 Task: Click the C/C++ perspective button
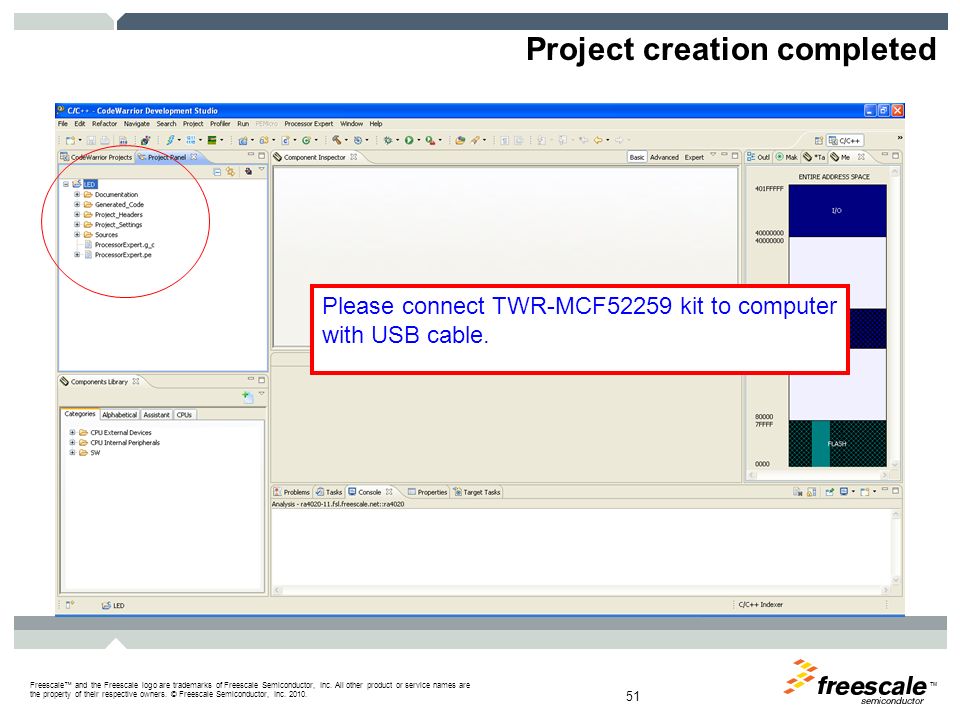point(845,141)
